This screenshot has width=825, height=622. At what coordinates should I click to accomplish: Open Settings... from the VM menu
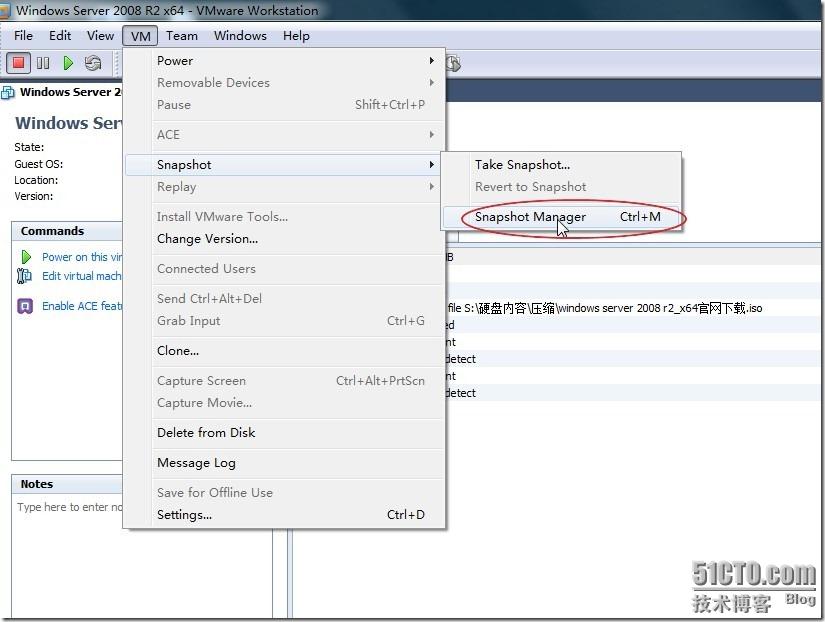285,515
